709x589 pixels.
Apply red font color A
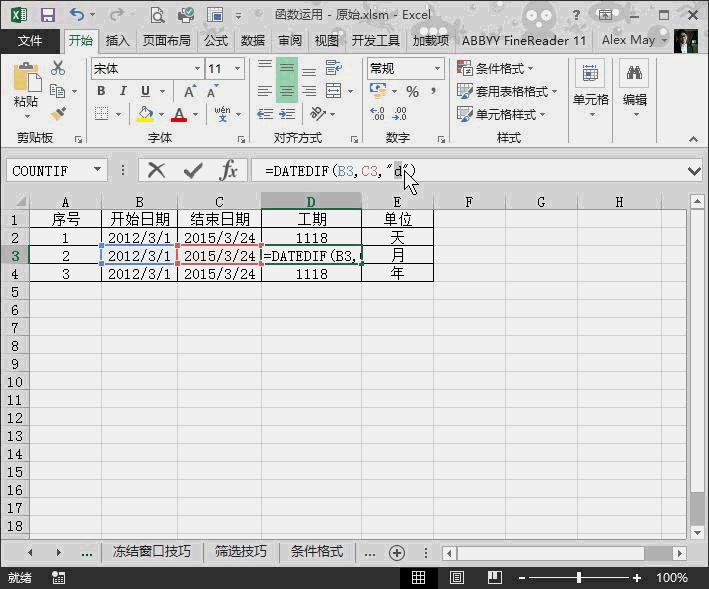(179, 114)
